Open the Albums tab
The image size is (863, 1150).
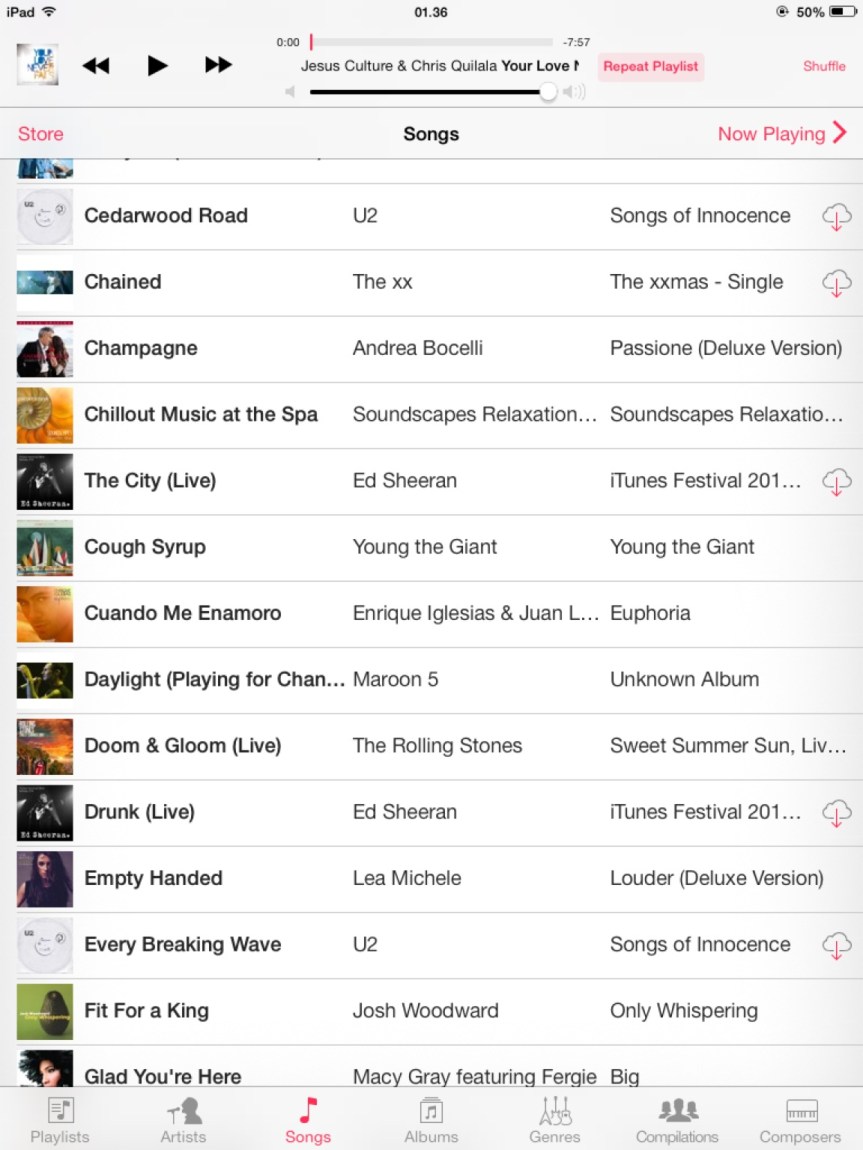(x=431, y=1120)
